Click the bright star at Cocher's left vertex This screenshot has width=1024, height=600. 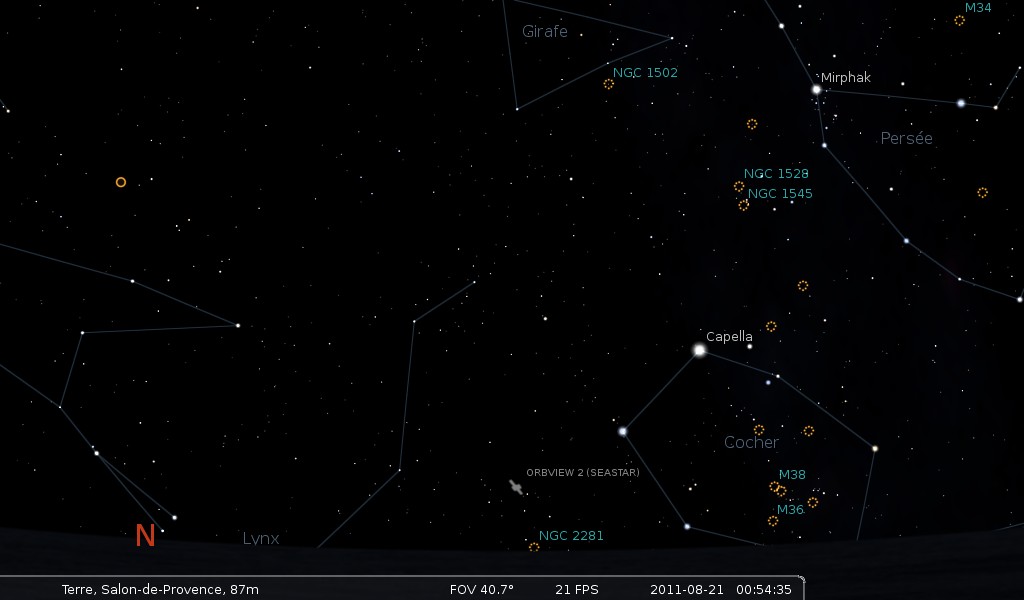[x=622, y=432]
